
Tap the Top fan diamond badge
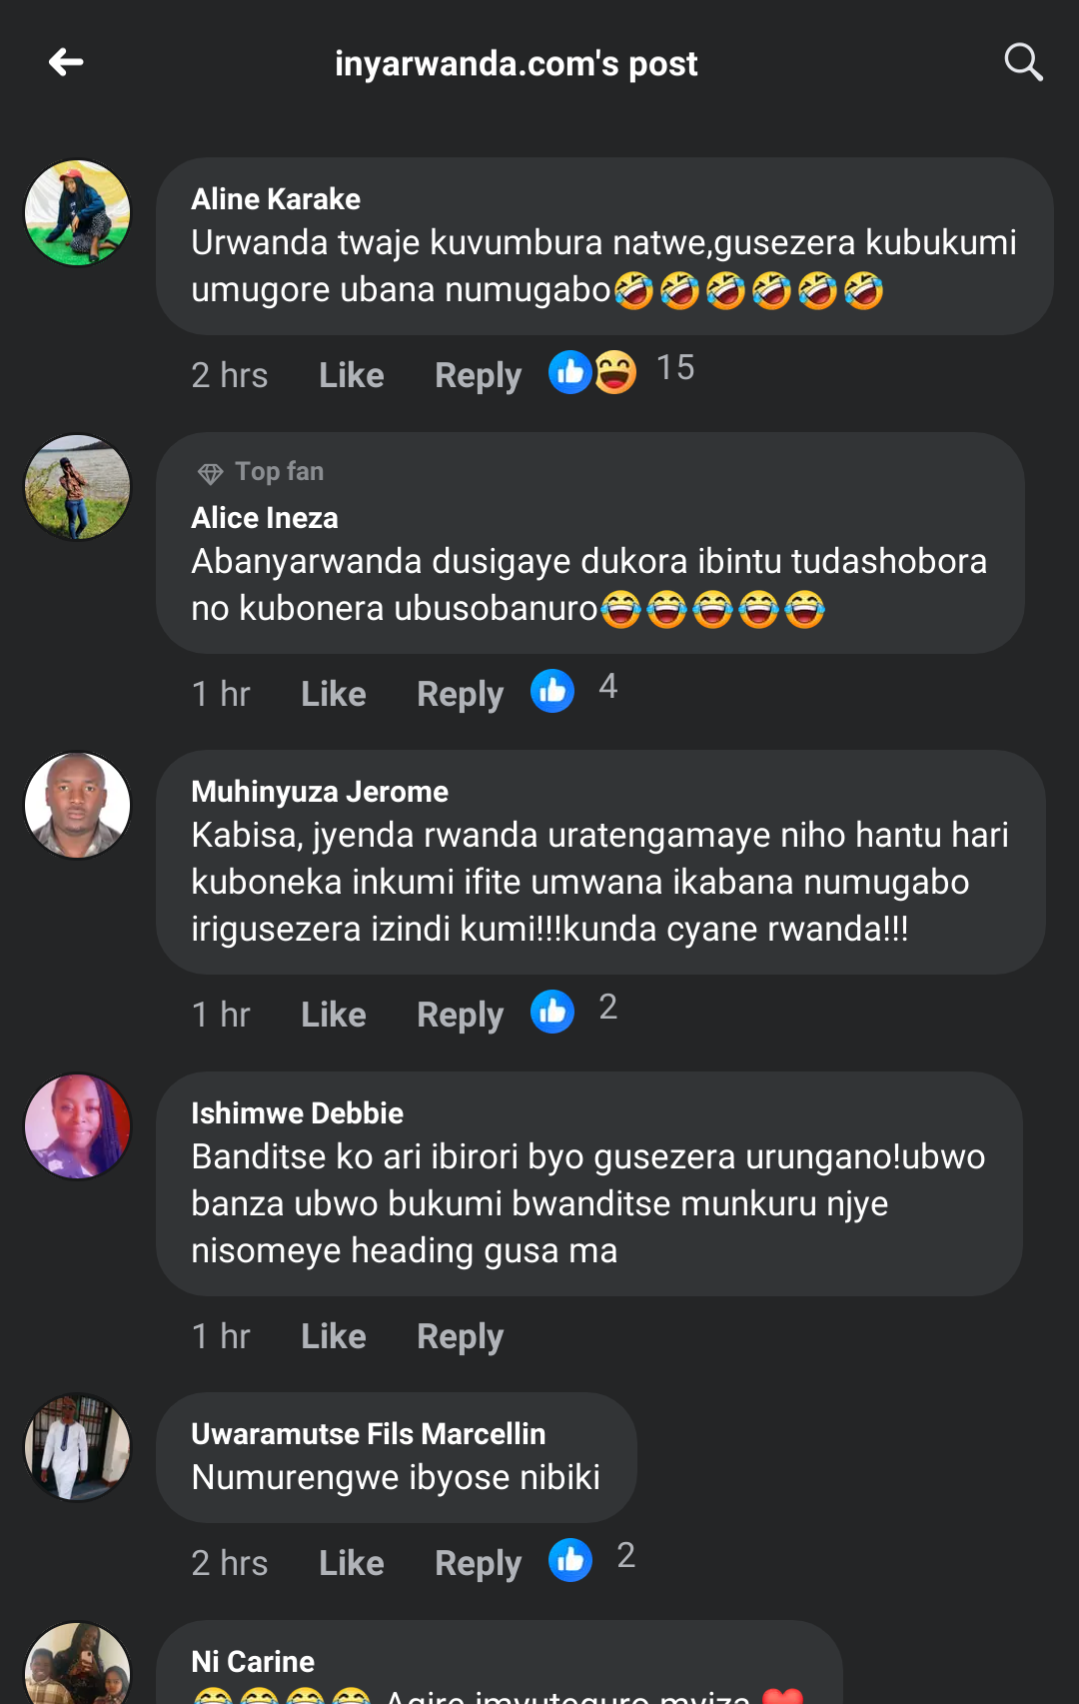coord(210,473)
